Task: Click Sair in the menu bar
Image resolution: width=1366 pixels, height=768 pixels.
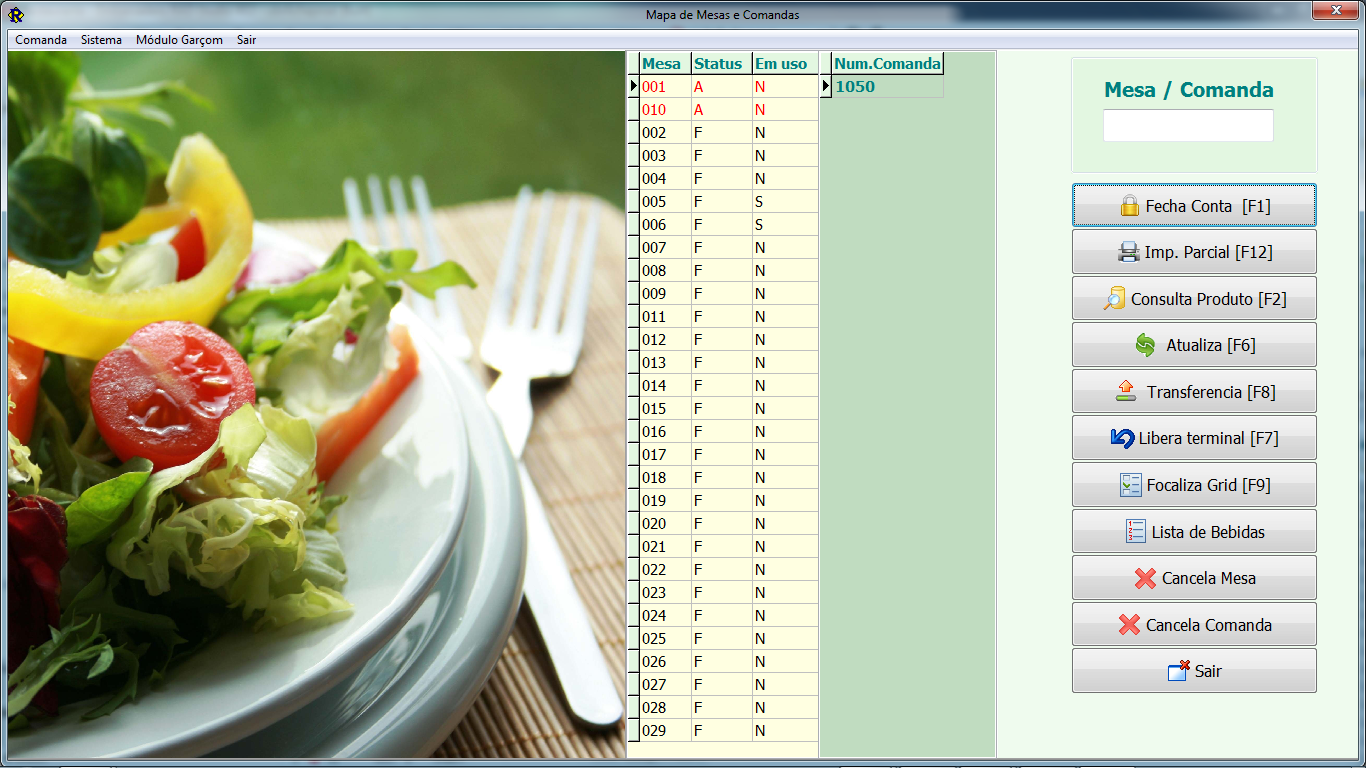Action: tap(246, 40)
